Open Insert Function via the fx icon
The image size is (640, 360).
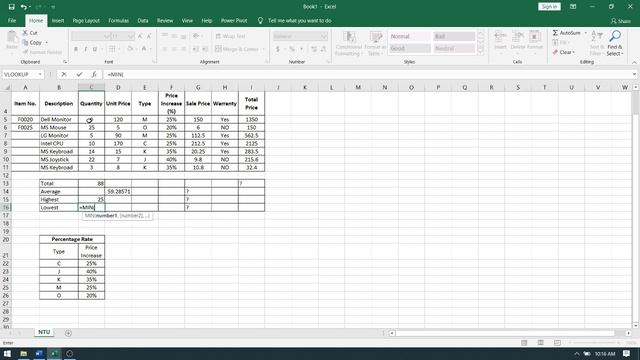pyautogui.click(x=94, y=74)
